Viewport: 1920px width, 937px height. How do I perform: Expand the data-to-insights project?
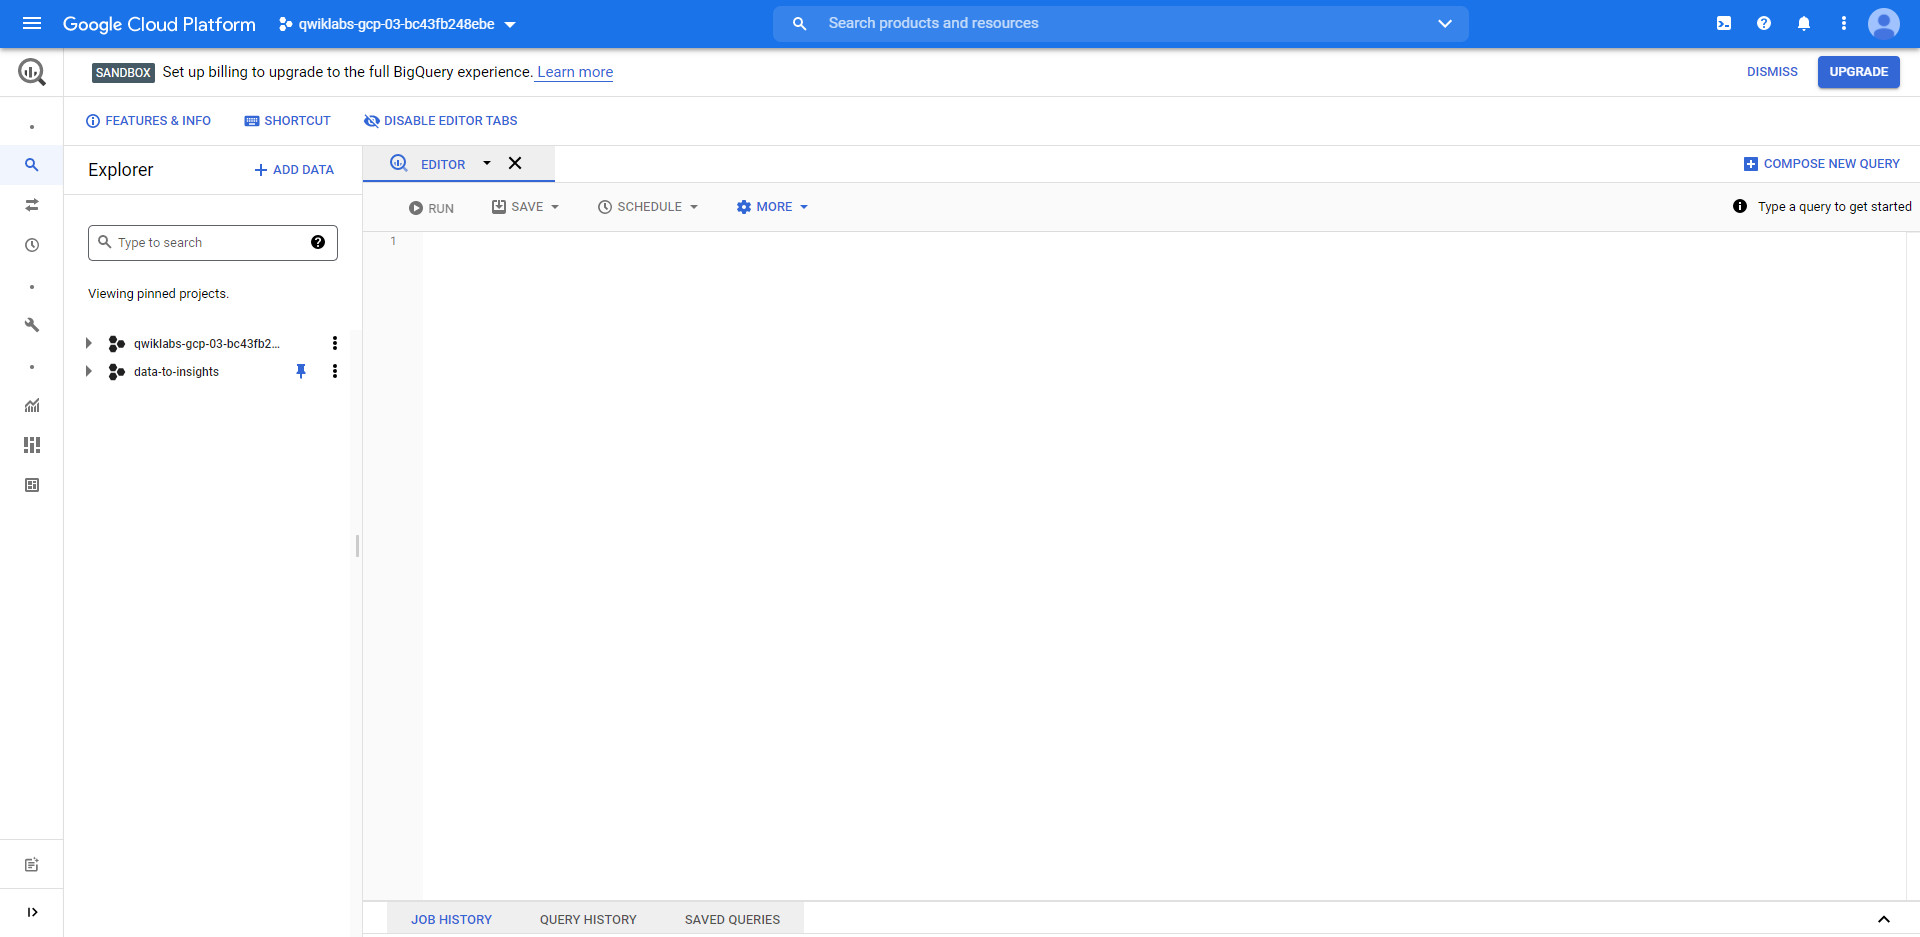pyautogui.click(x=88, y=371)
